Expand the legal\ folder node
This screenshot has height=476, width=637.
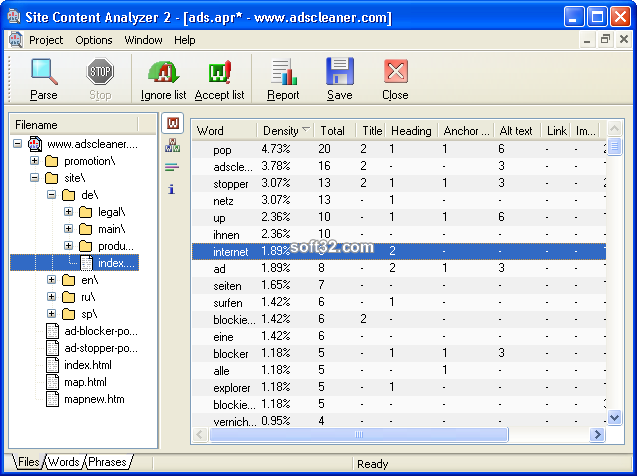(x=68, y=212)
